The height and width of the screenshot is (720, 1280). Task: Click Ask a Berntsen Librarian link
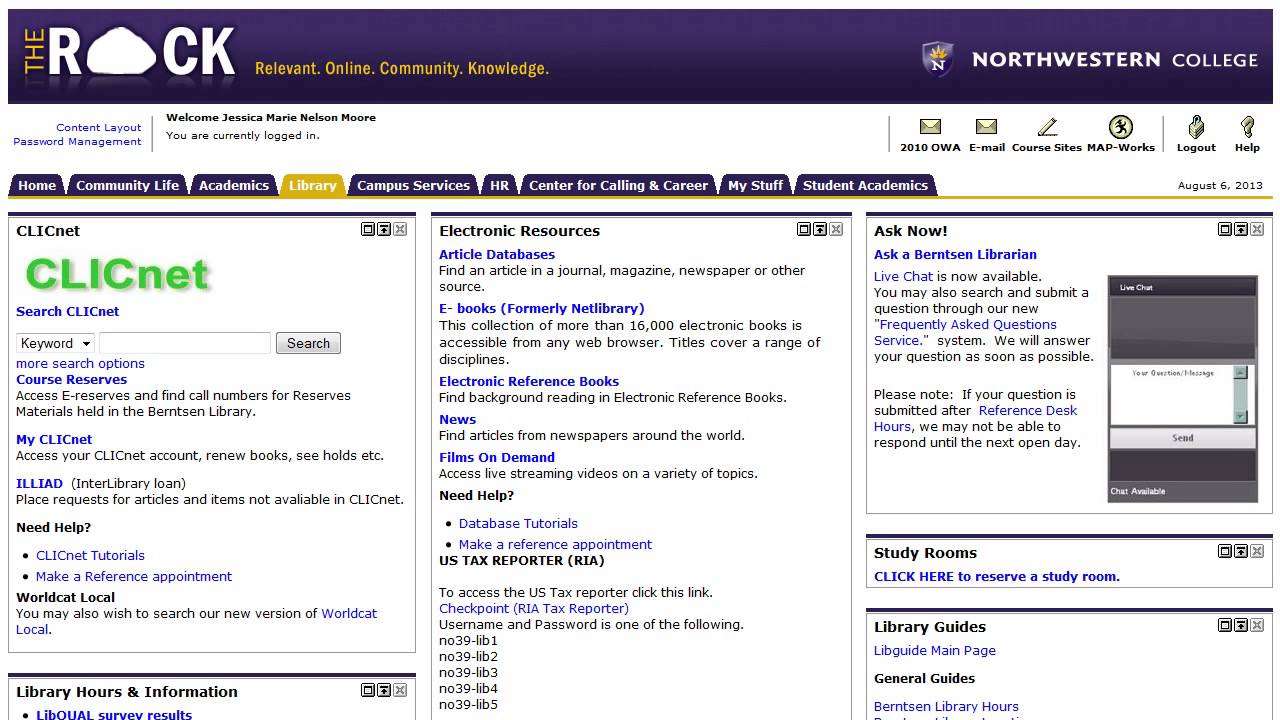coord(955,254)
